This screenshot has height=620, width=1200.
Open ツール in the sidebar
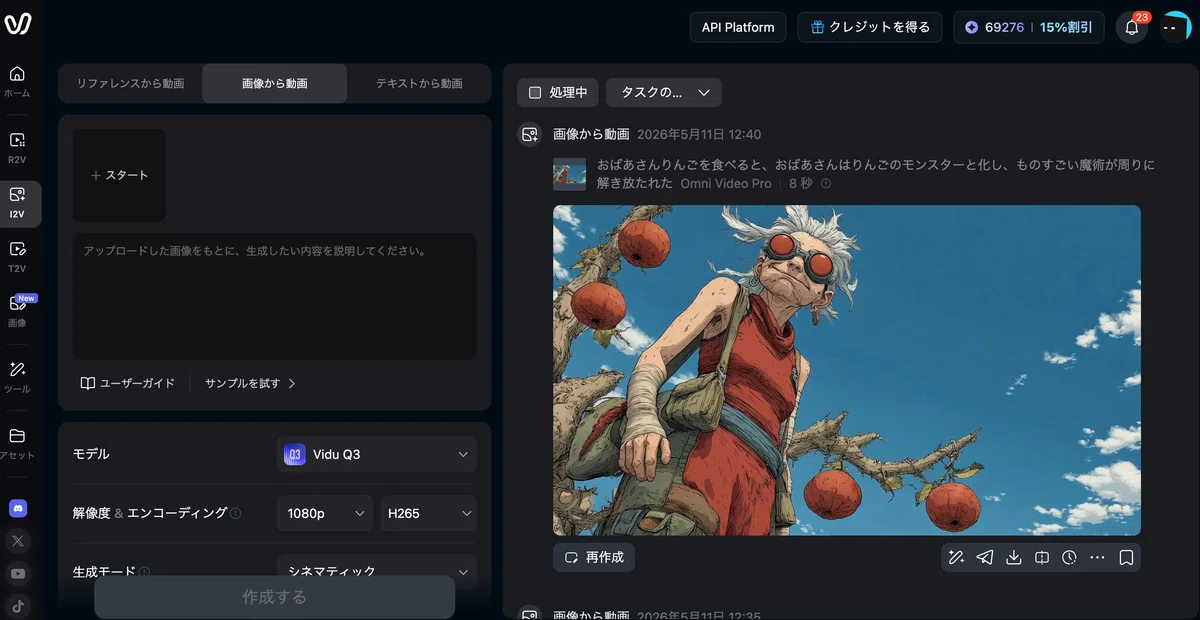tap(17, 376)
